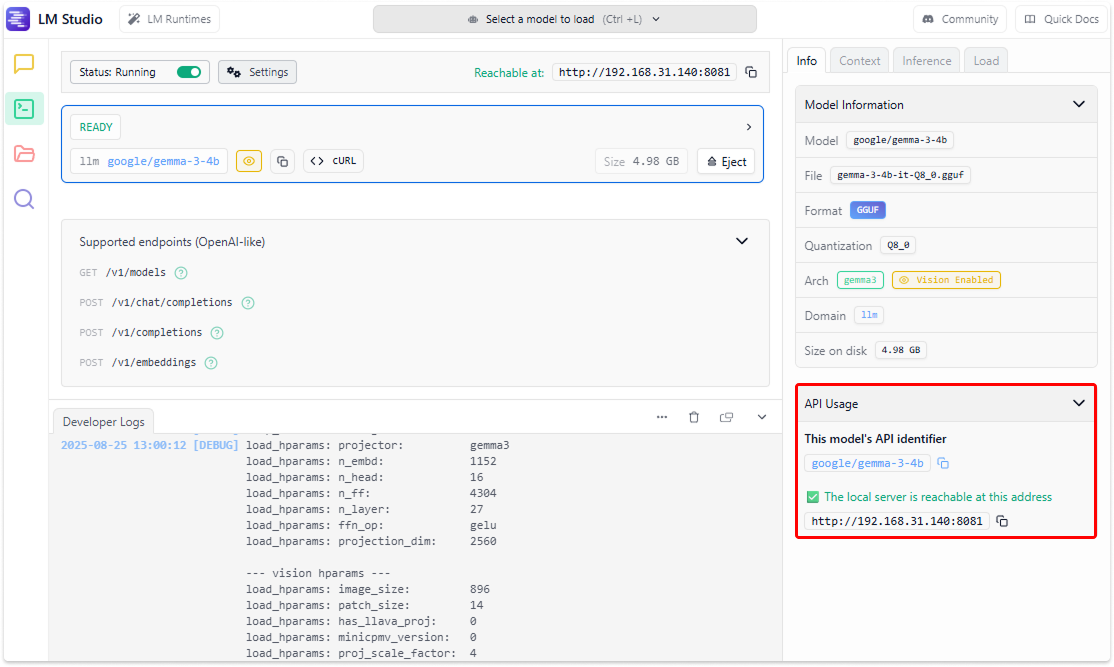The width and height of the screenshot is (1114, 667).
Task: Collapse the Model Information panel
Action: click(x=1078, y=104)
